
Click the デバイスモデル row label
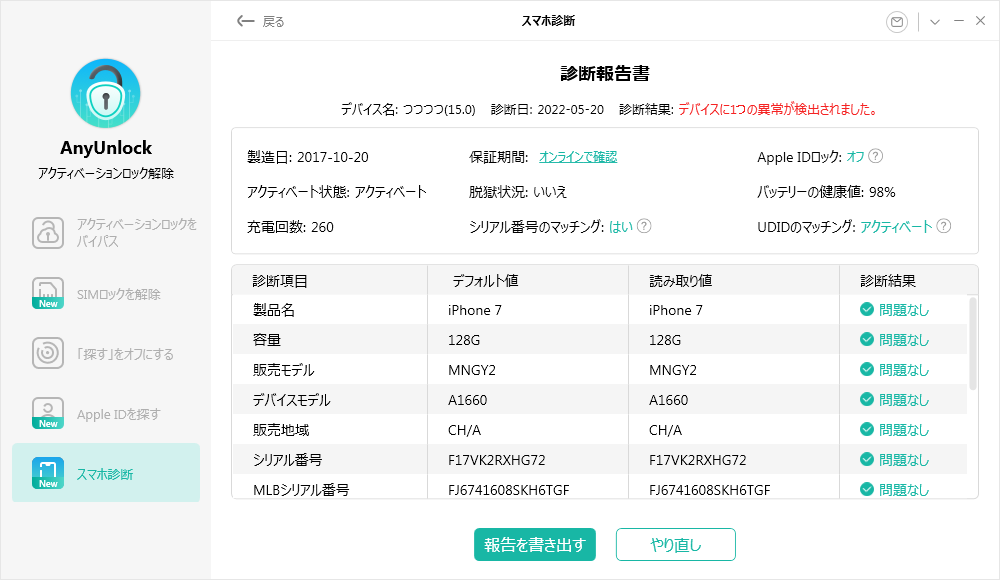[x=291, y=400]
